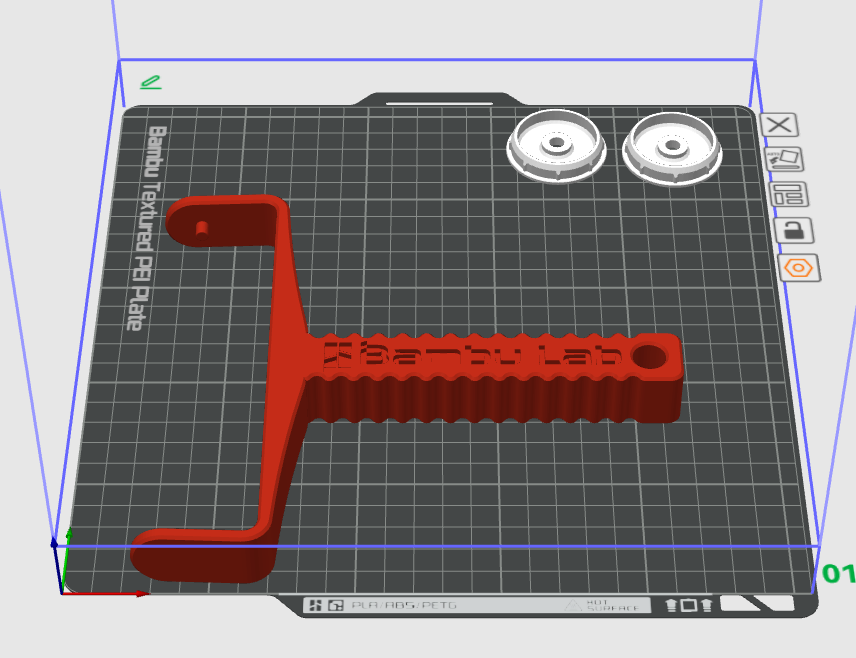Click the arrange objects plate icon
The width and height of the screenshot is (856, 658).
(x=789, y=194)
